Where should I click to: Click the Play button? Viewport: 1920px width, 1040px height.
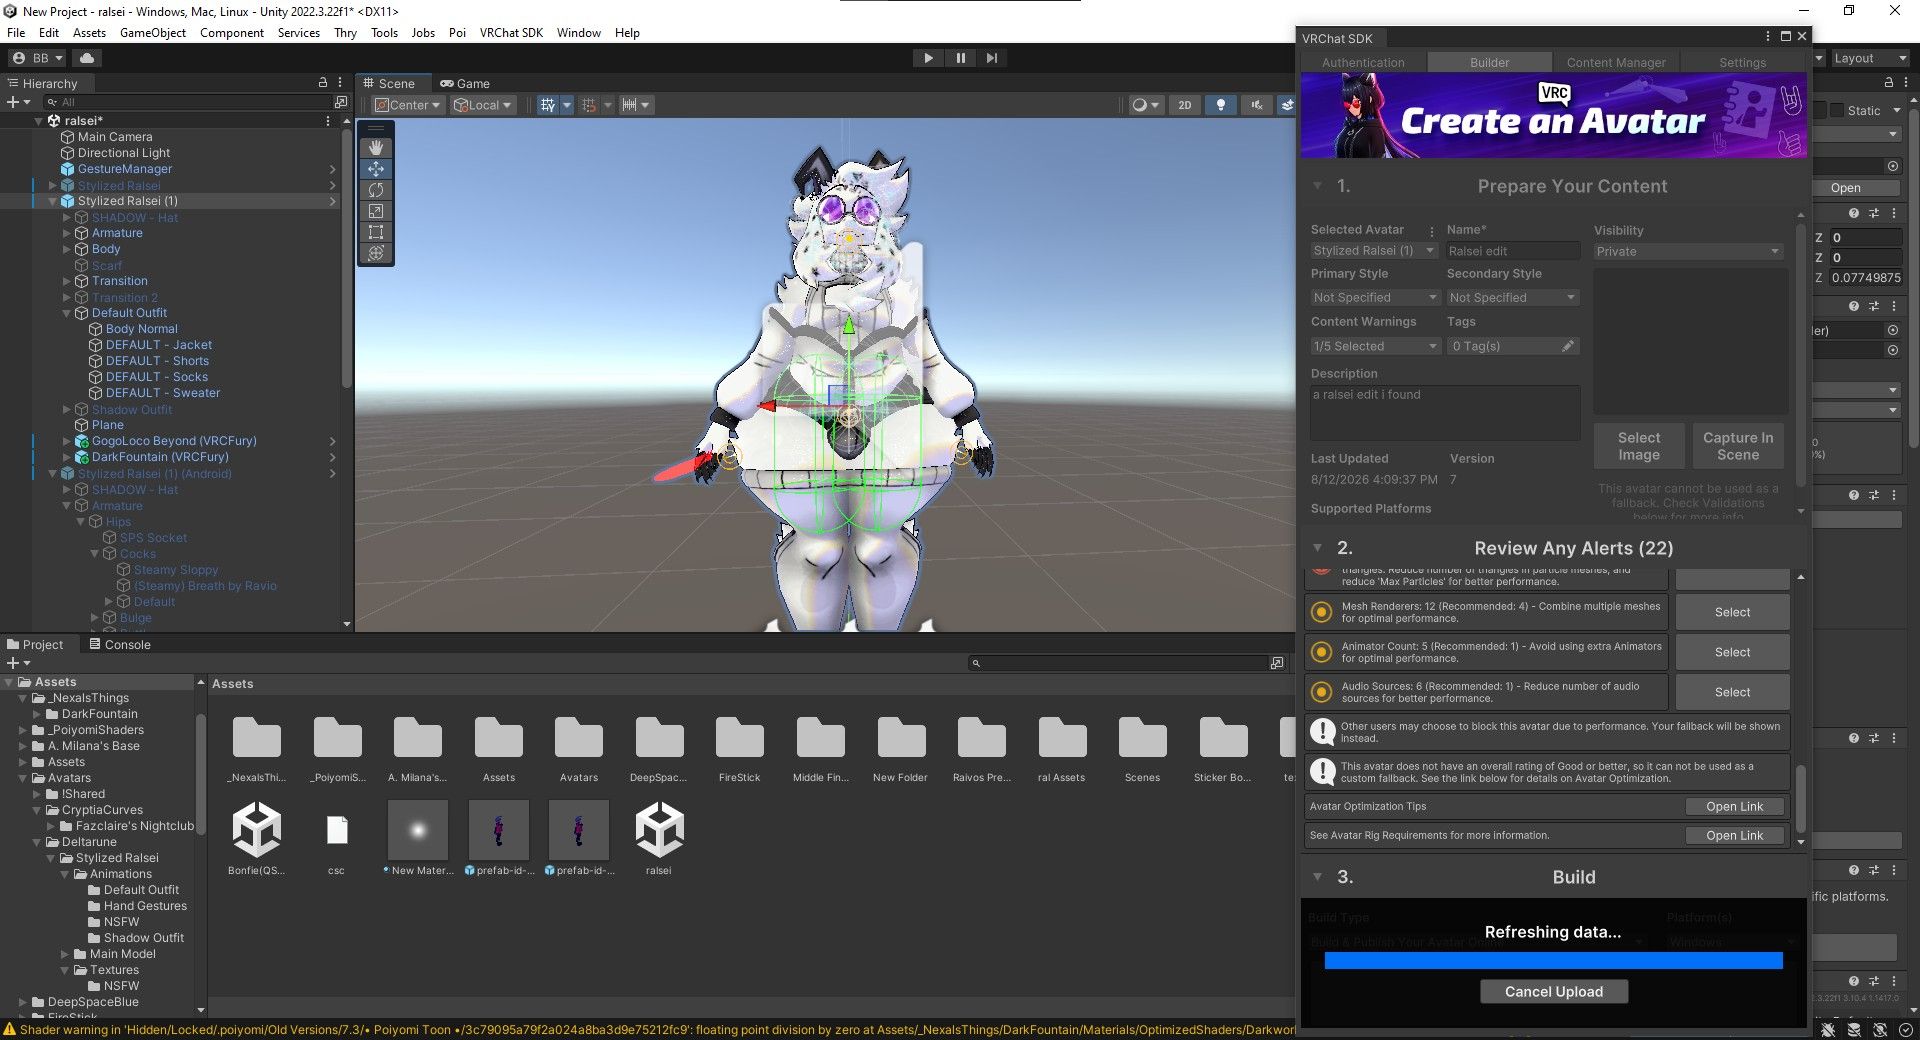[928, 58]
